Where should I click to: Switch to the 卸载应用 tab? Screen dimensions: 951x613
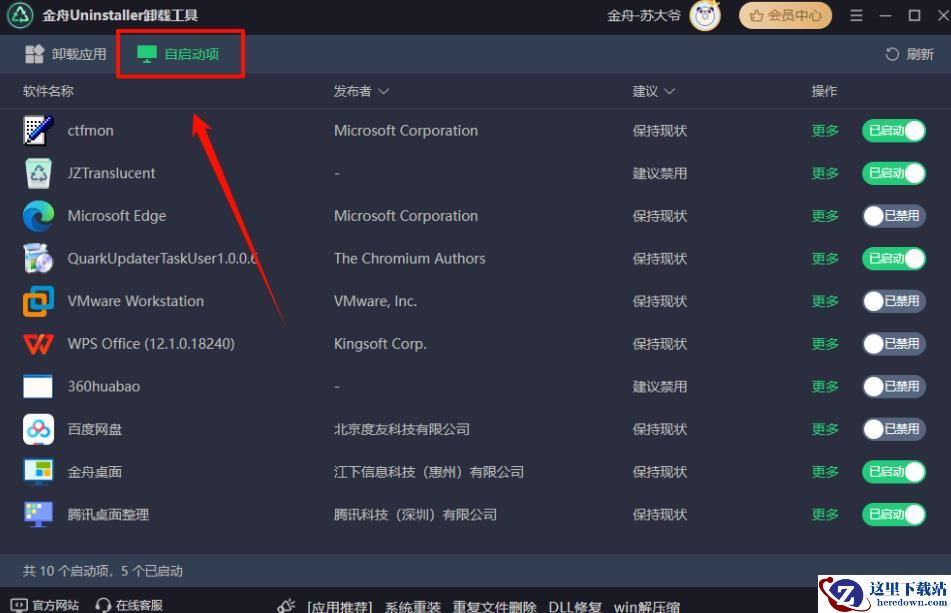pyautogui.click(x=66, y=54)
